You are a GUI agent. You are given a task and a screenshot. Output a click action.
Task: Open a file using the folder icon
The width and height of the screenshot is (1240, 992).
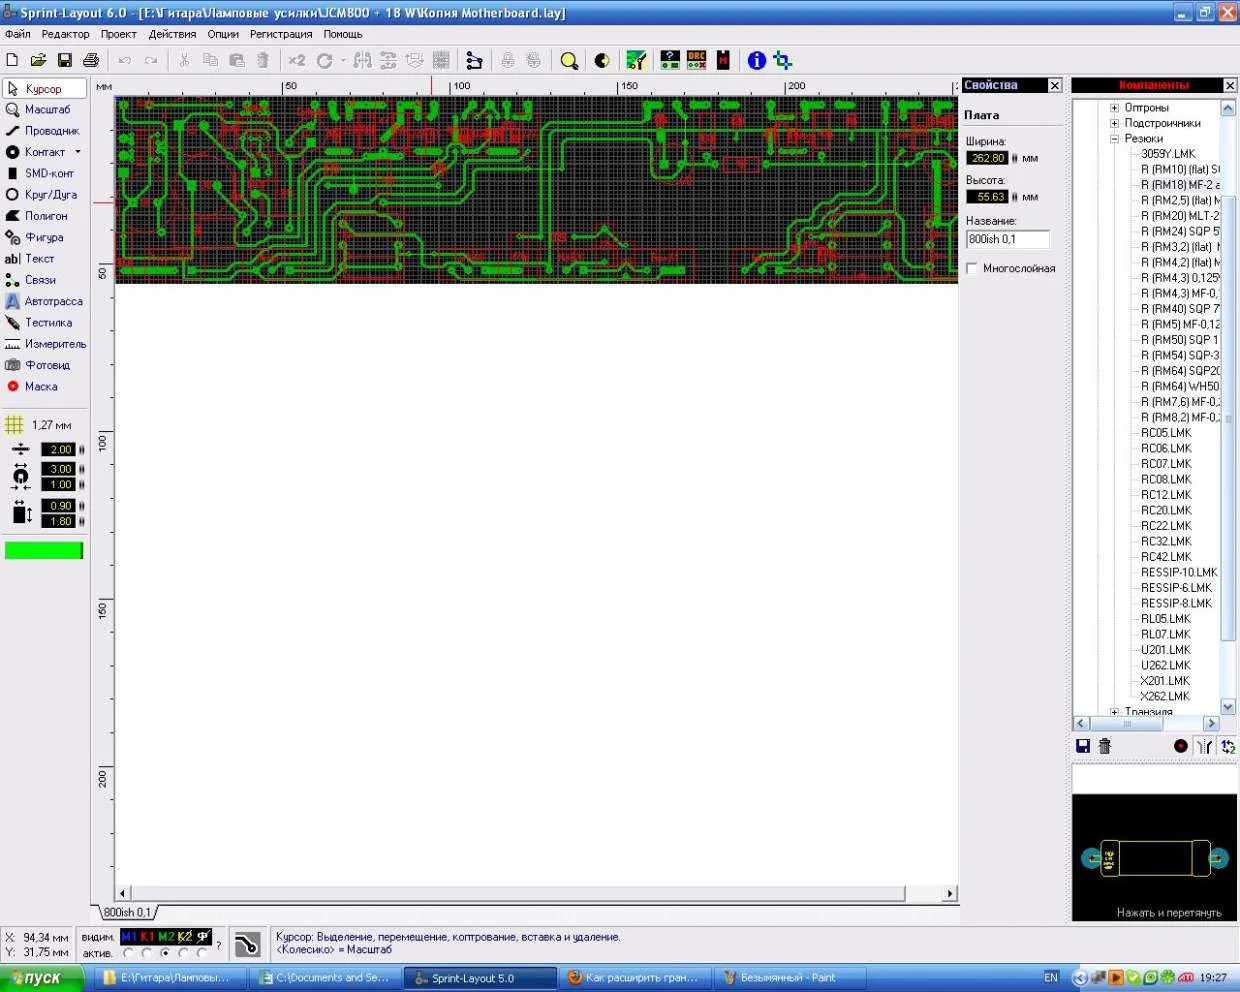point(38,61)
